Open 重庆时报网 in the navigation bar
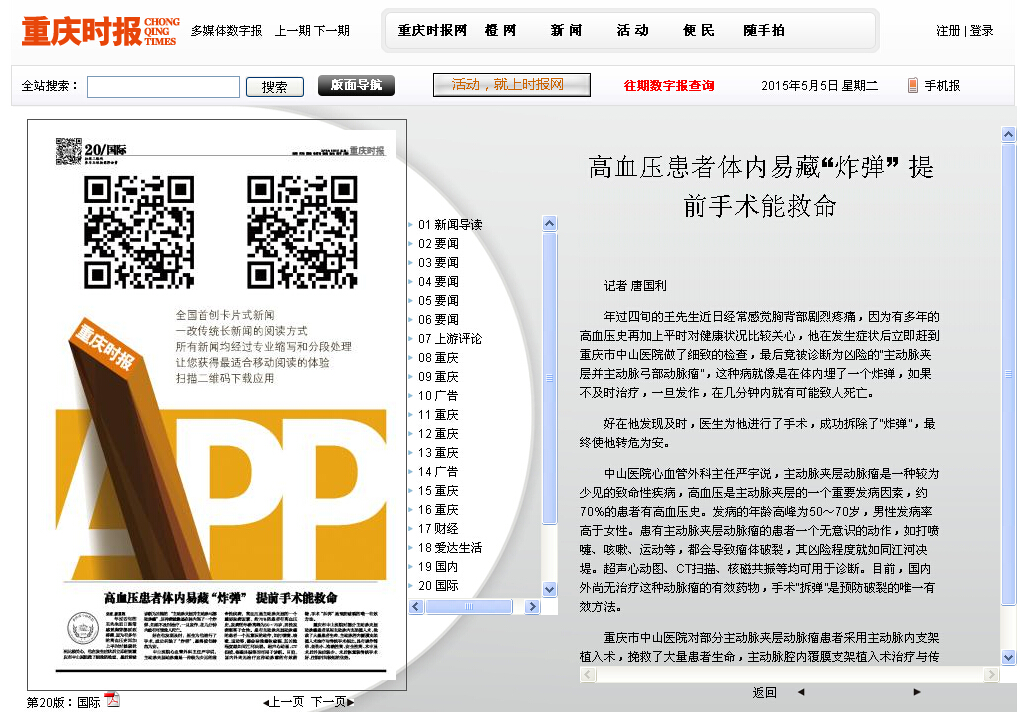The width and height of the screenshot is (1020, 712). click(432, 30)
